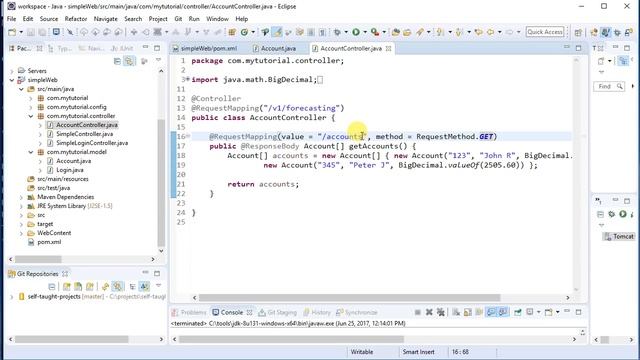This screenshot has height=360, width=640.
Task: Click the New Java Class icon
Action: point(244,32)
